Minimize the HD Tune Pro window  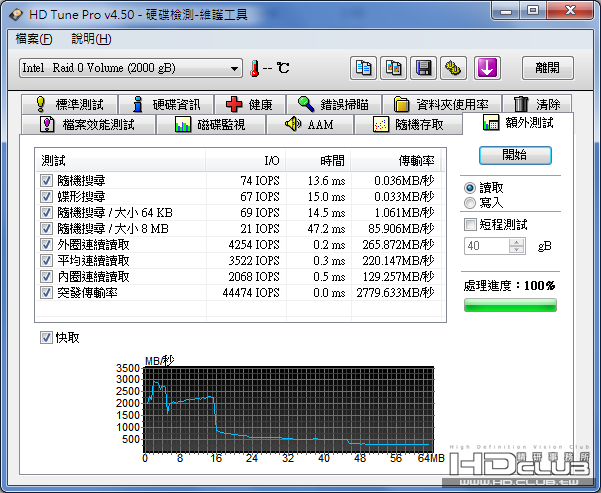(506, 11)
